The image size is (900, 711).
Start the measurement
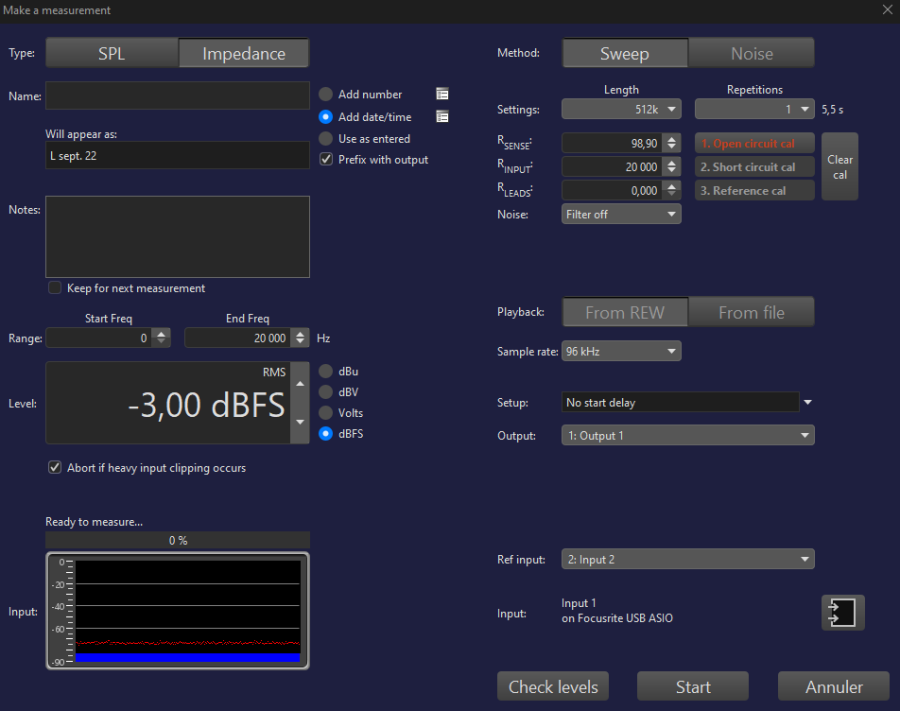pos(693,686)
